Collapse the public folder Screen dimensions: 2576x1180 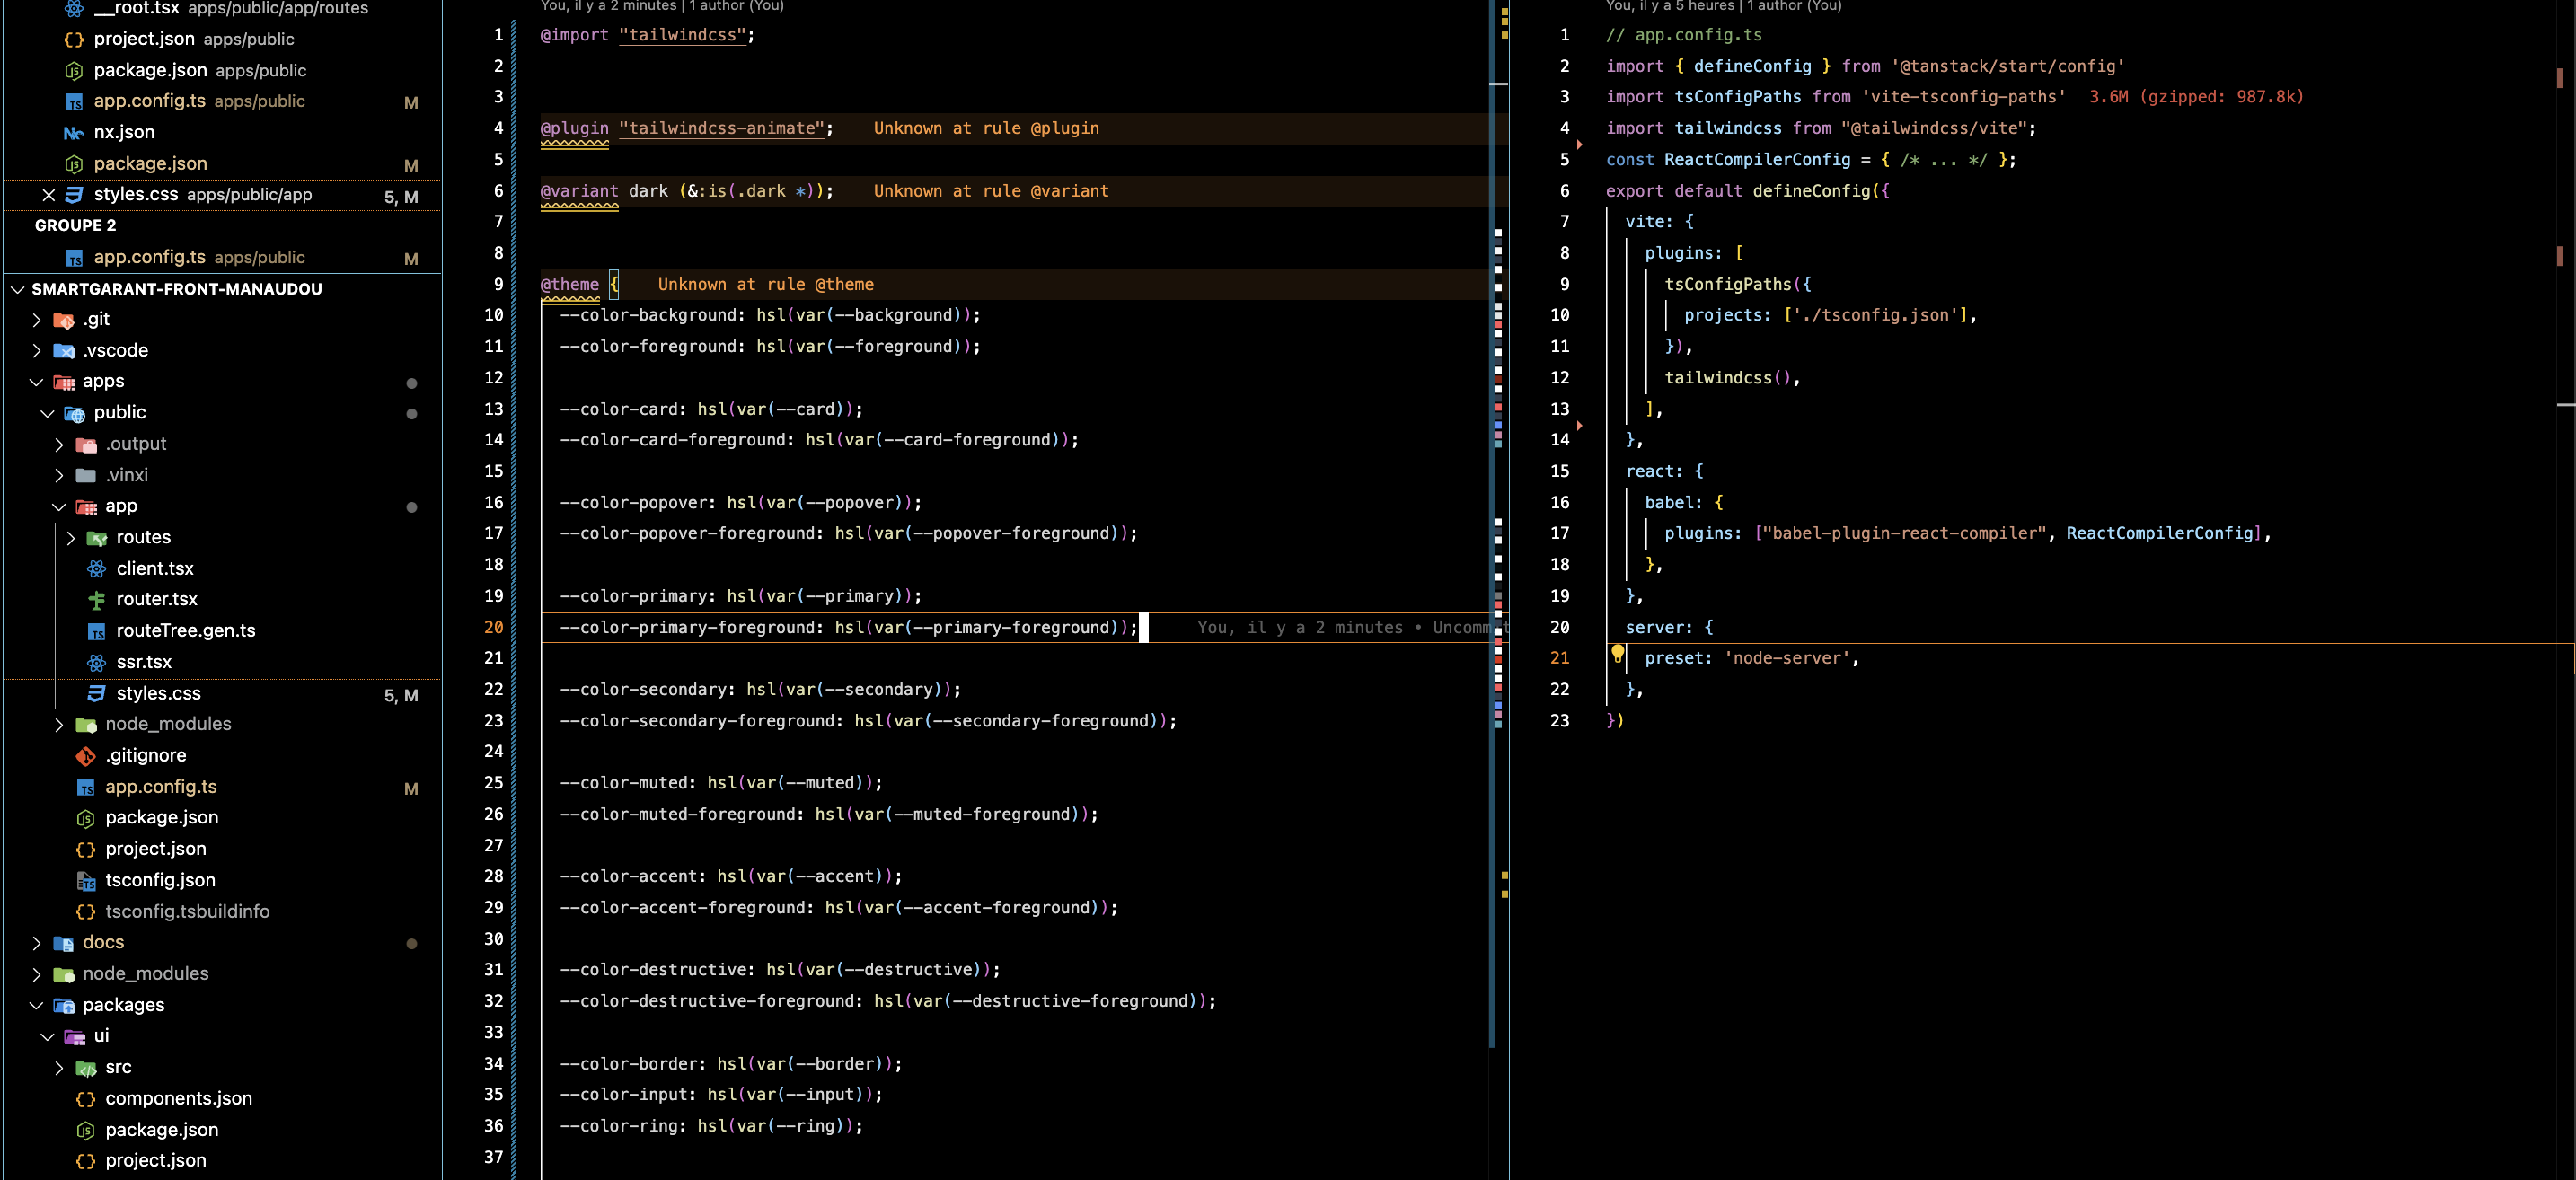point(47,413)
